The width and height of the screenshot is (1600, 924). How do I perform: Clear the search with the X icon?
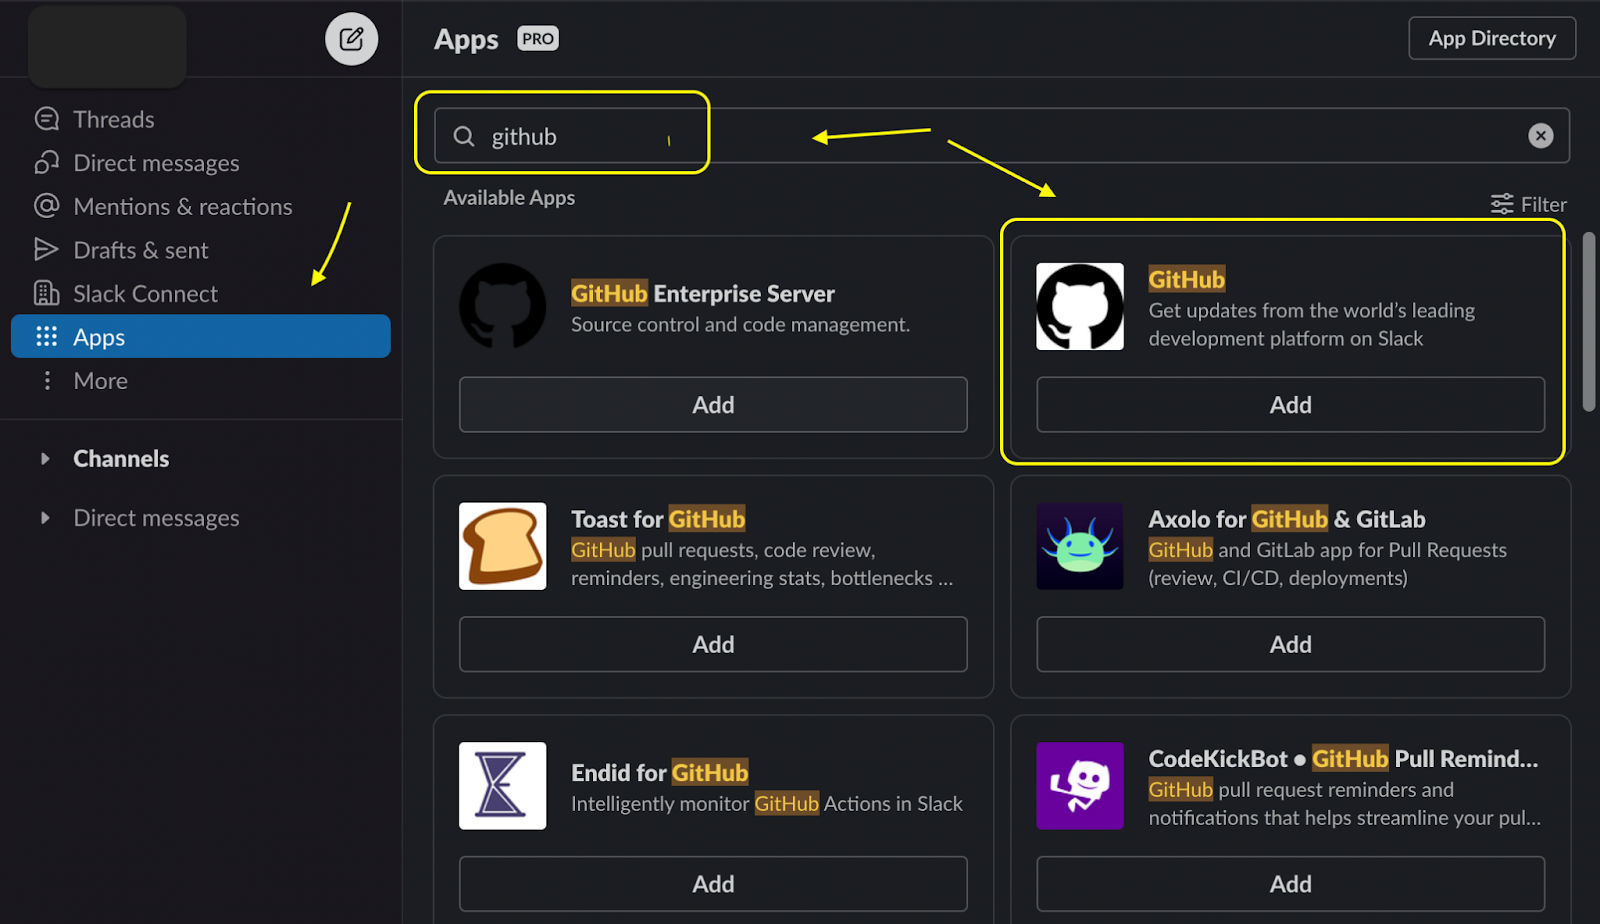click(1541, 136)
